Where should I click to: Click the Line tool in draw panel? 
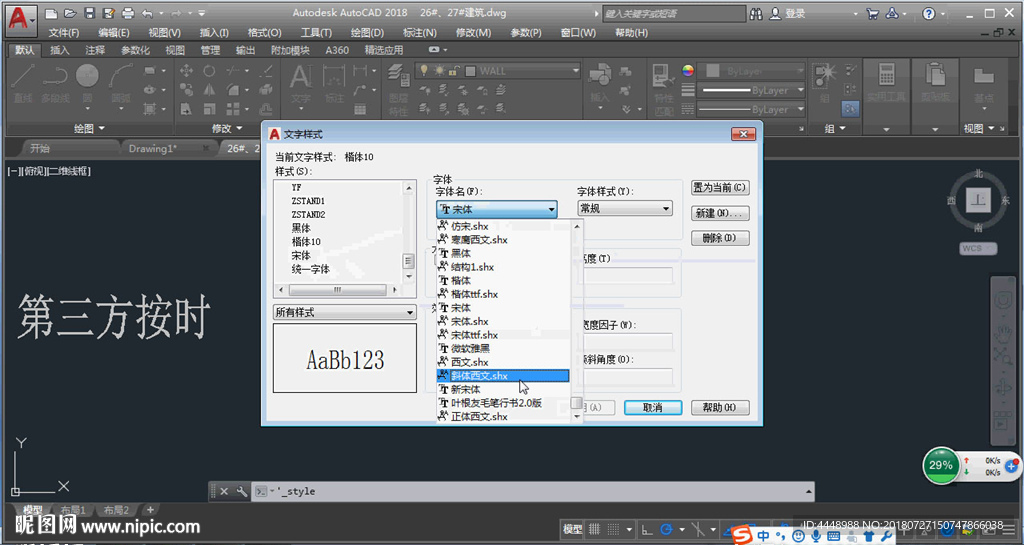click(x=23, y=76)
